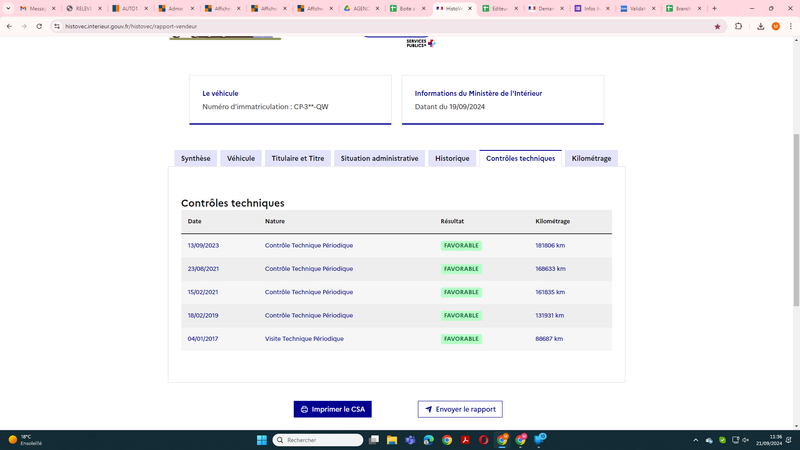Open Chrome's three-dot menu
Image resolution: width=800 pixels, height=450 pixels.
790,27
